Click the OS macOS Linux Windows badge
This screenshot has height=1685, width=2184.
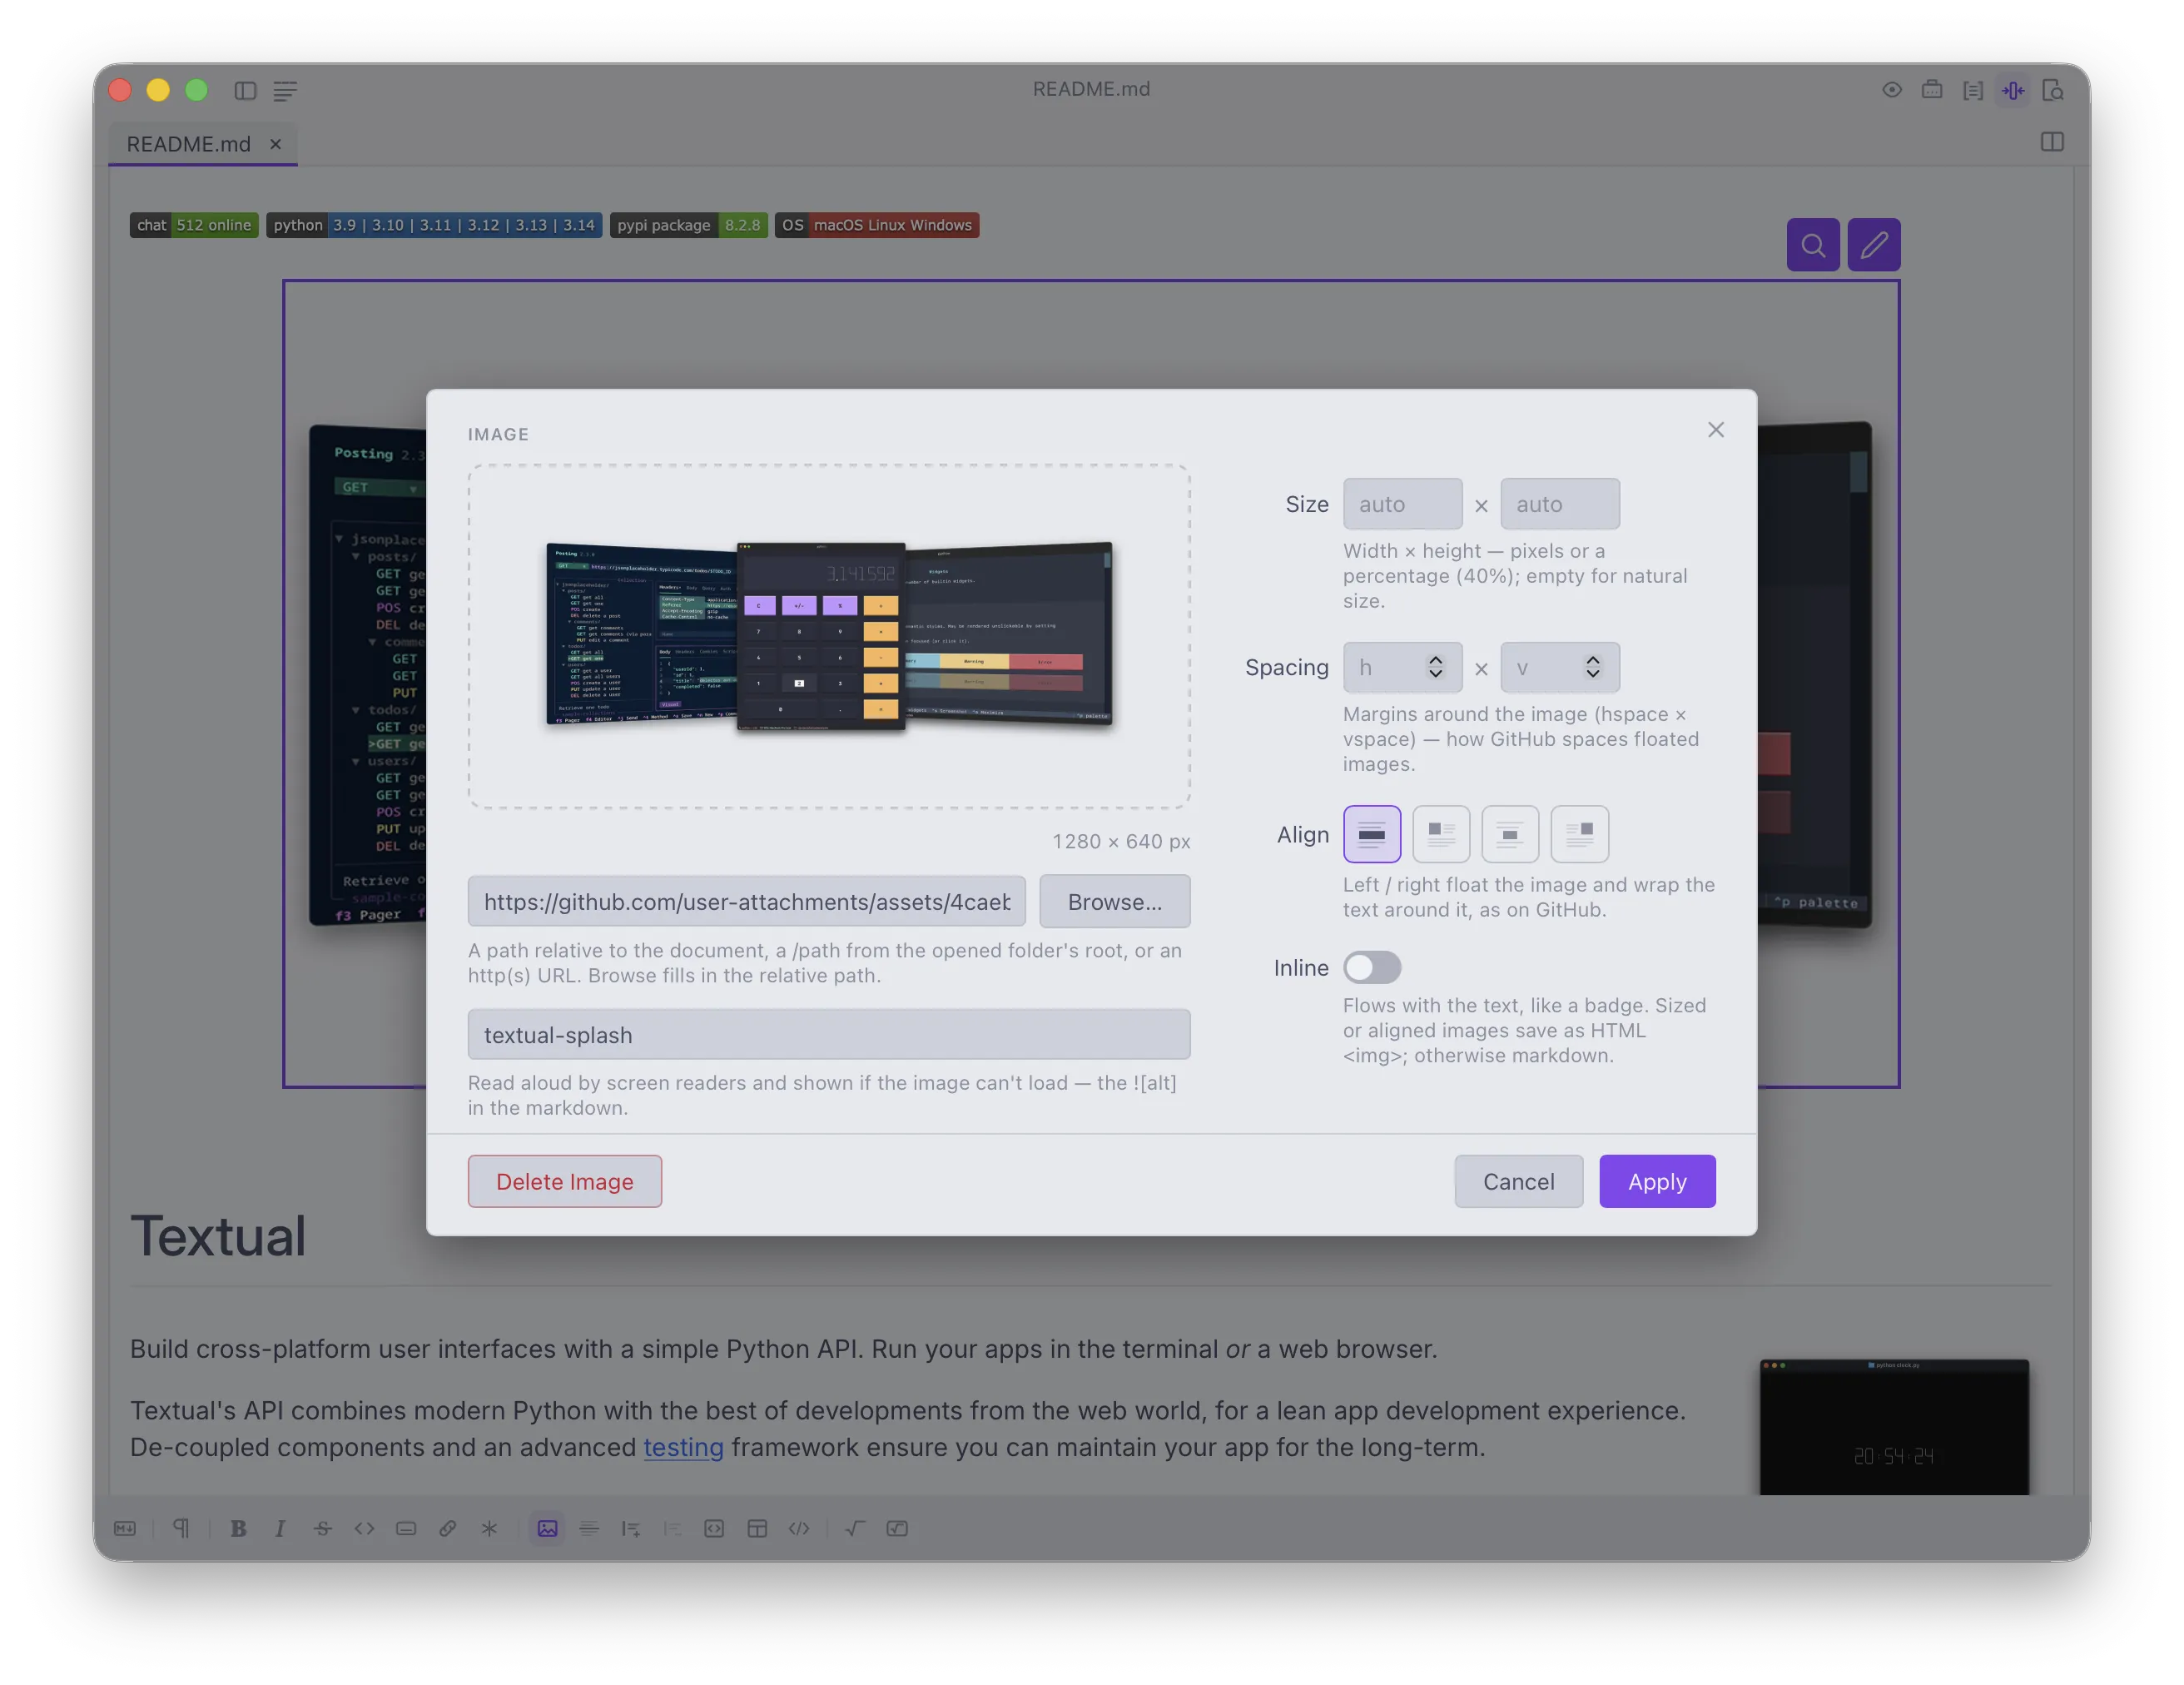pyautogui.click(x=876, y=225)
